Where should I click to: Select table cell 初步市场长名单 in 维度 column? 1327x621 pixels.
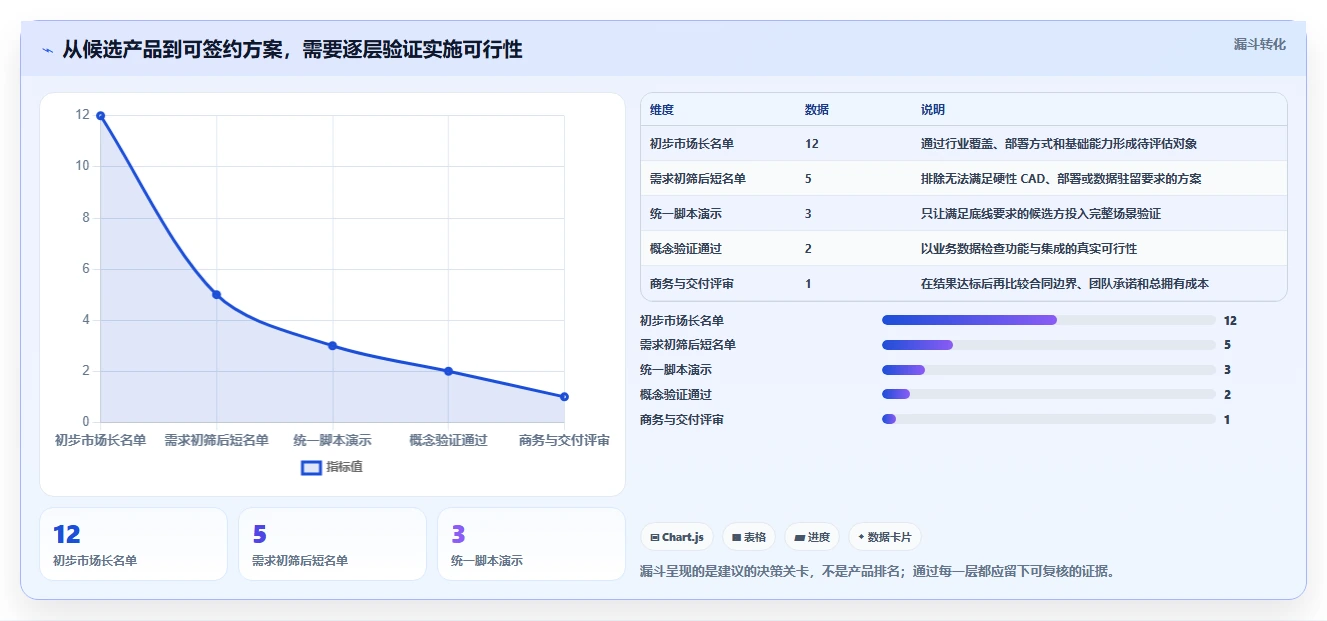(691, 144)
